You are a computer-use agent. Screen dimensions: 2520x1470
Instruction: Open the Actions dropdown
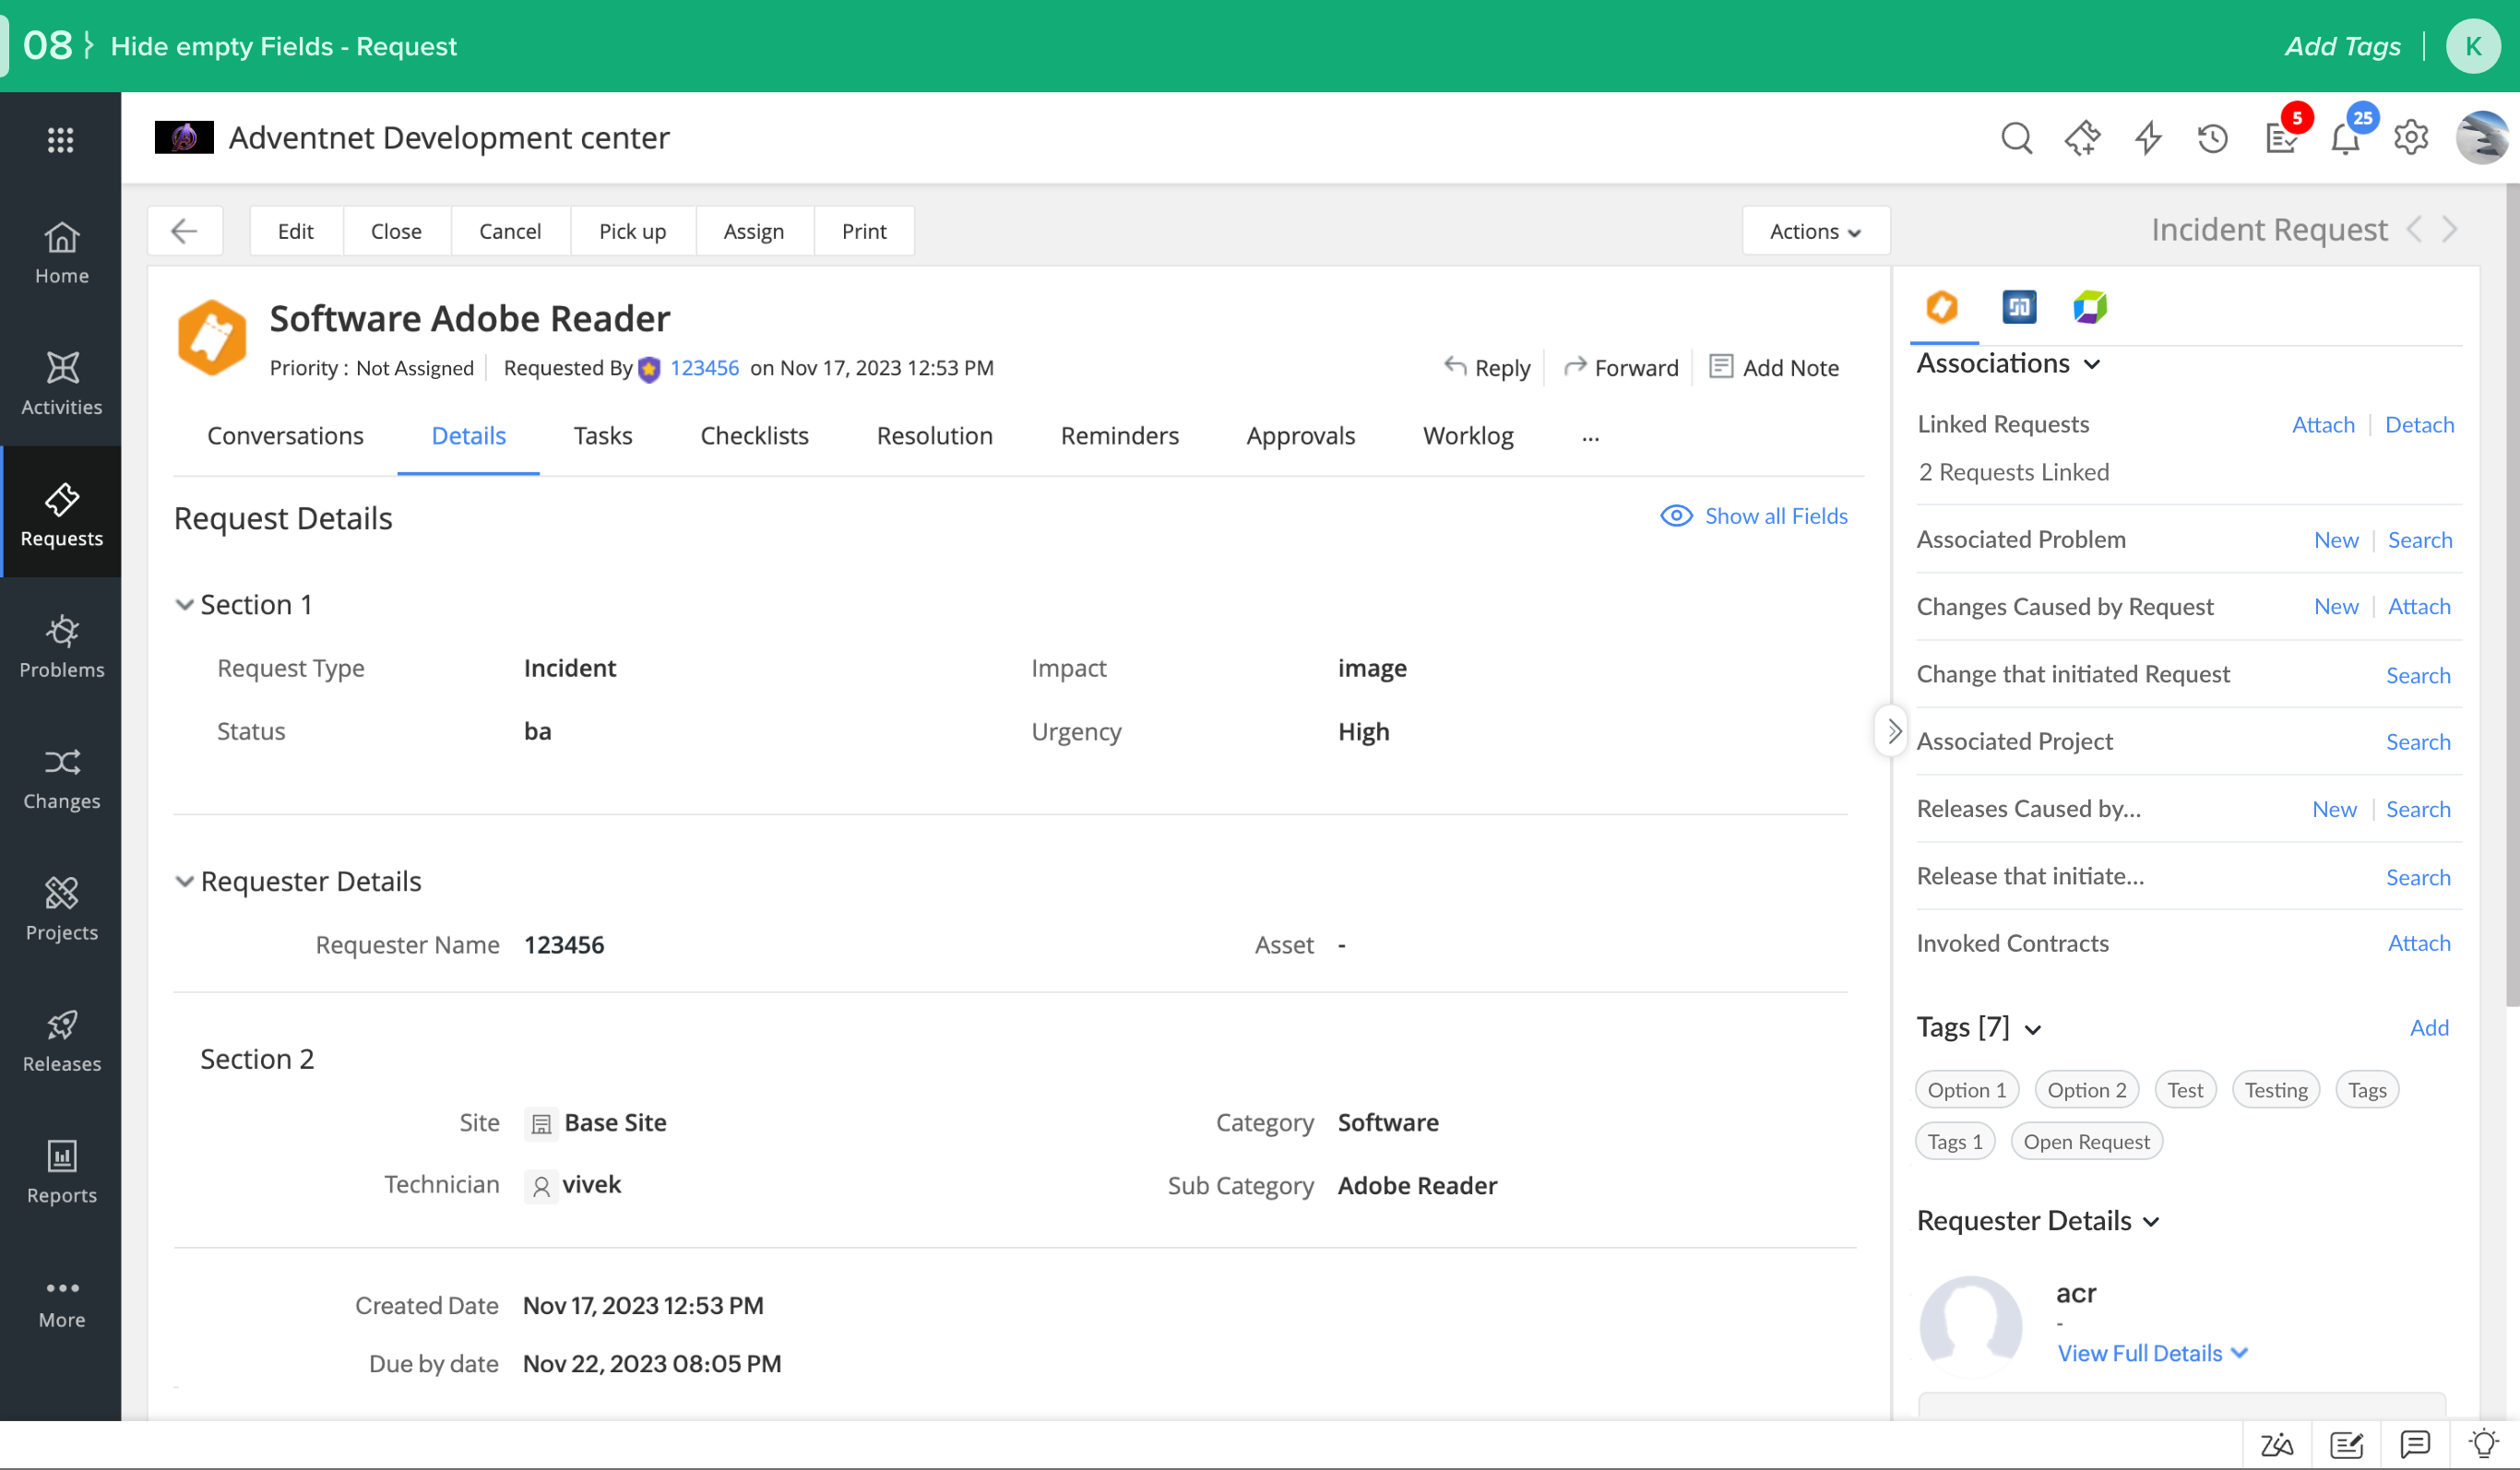click(x=1815, y=231)
